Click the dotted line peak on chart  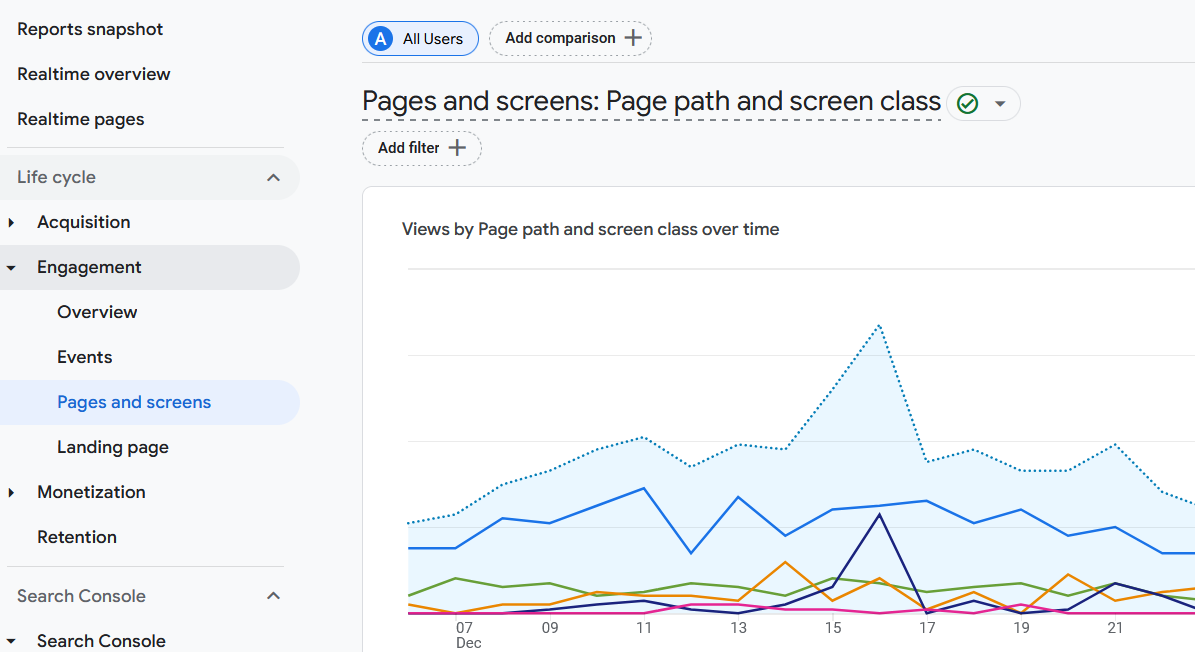click(x=879, y=325)
